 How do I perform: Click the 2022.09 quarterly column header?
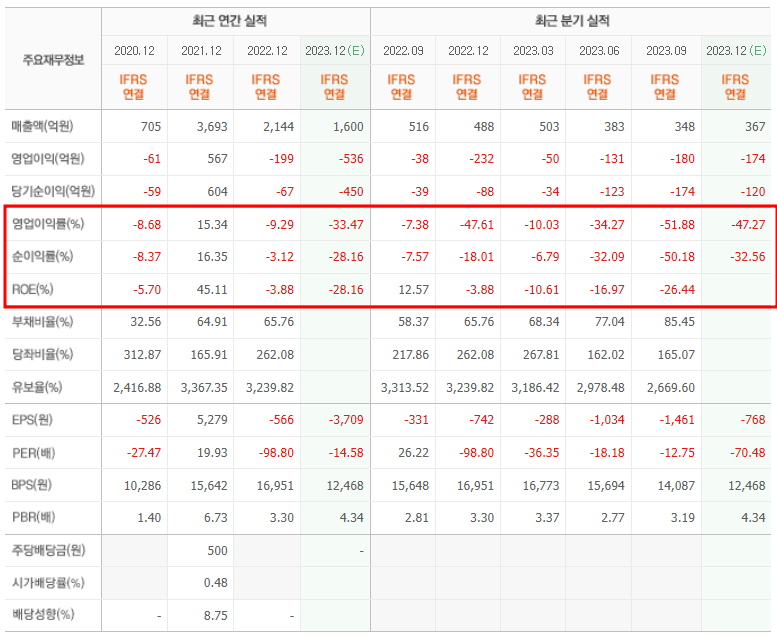pyautogui.click(x=403, y=51)
